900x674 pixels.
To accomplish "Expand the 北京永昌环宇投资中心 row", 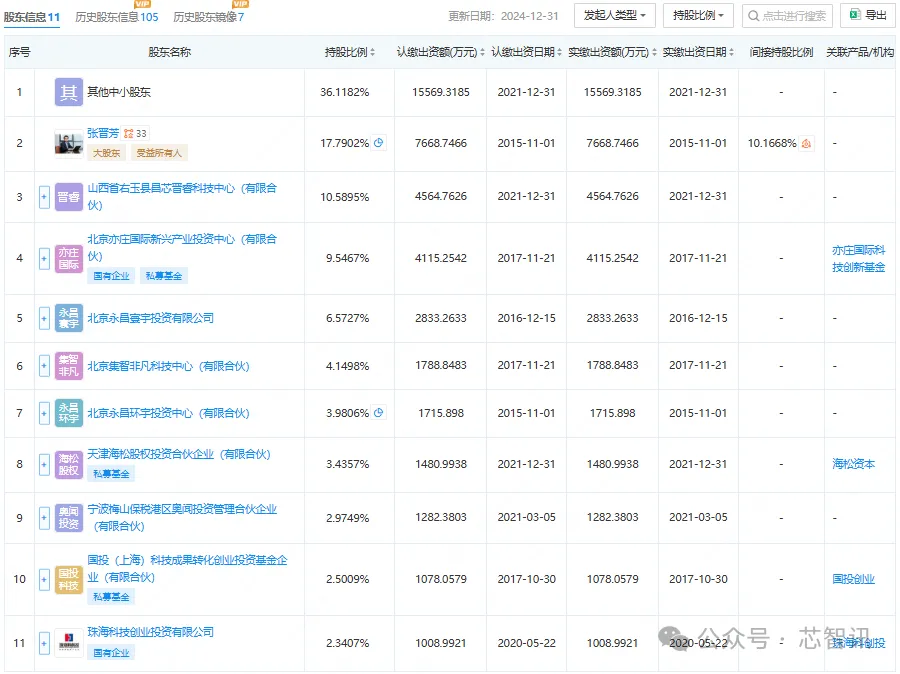I will [44, 413].
